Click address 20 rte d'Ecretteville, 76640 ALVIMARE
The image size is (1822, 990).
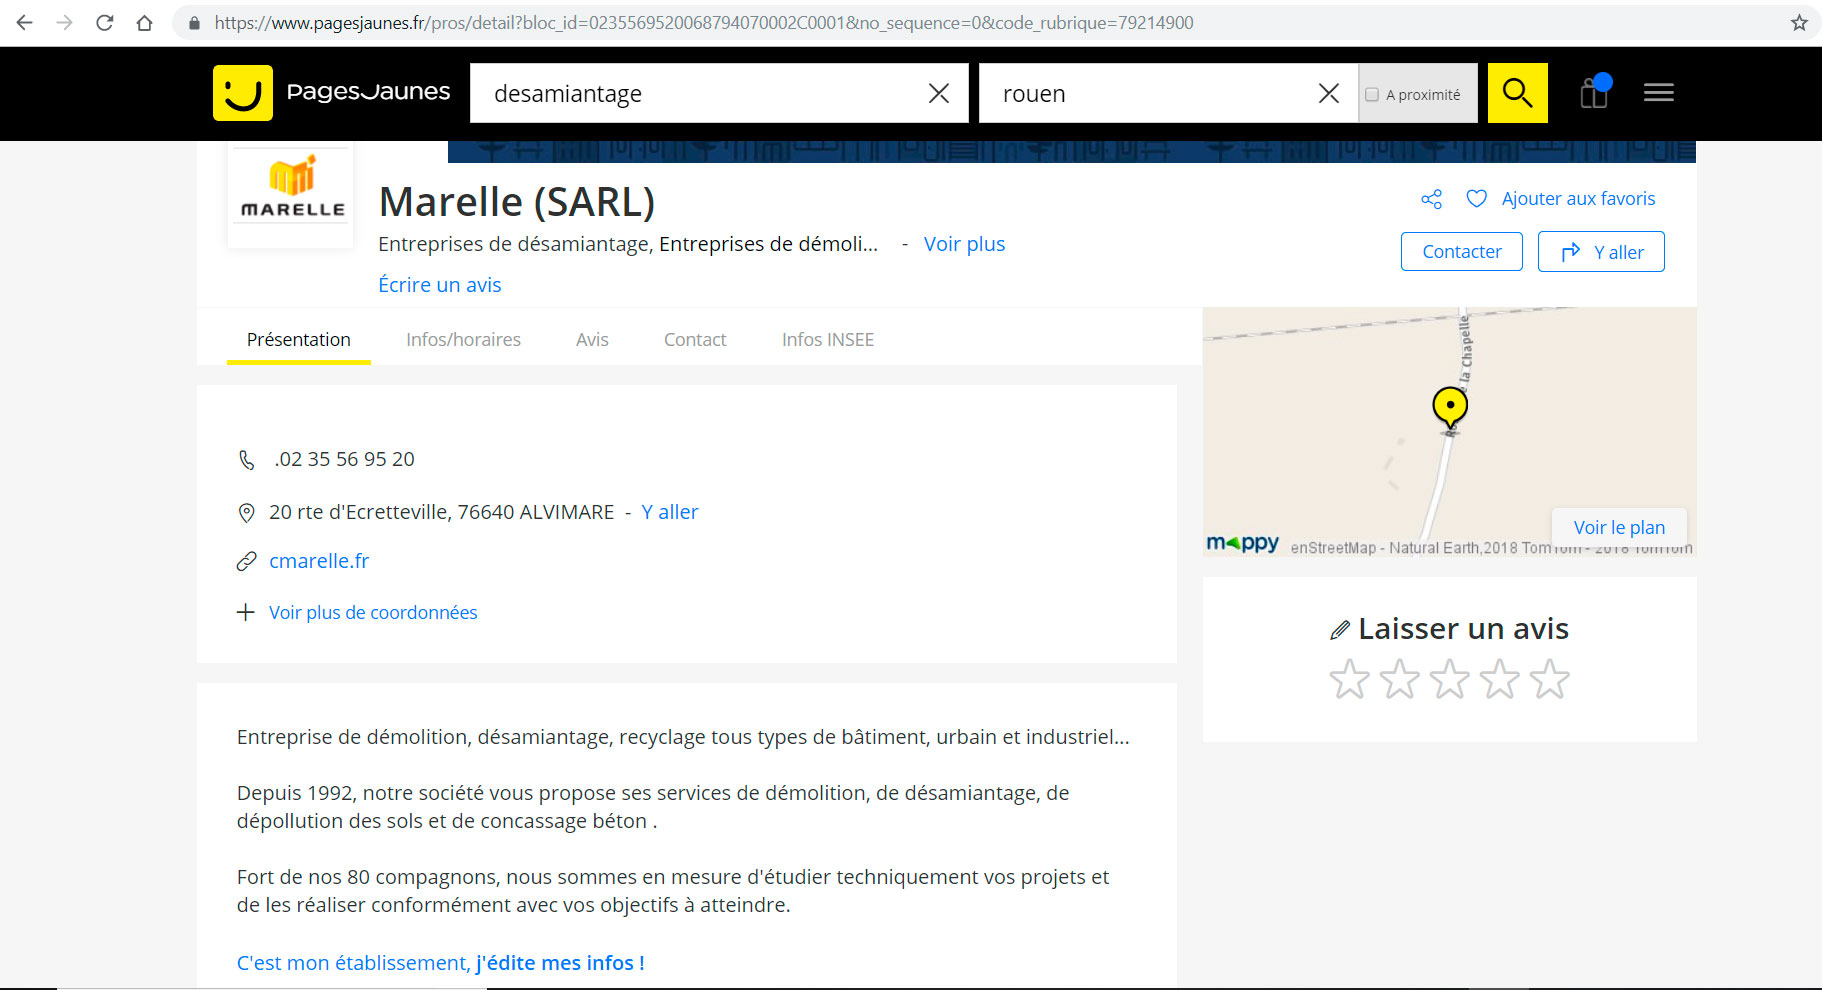[441, 512]
